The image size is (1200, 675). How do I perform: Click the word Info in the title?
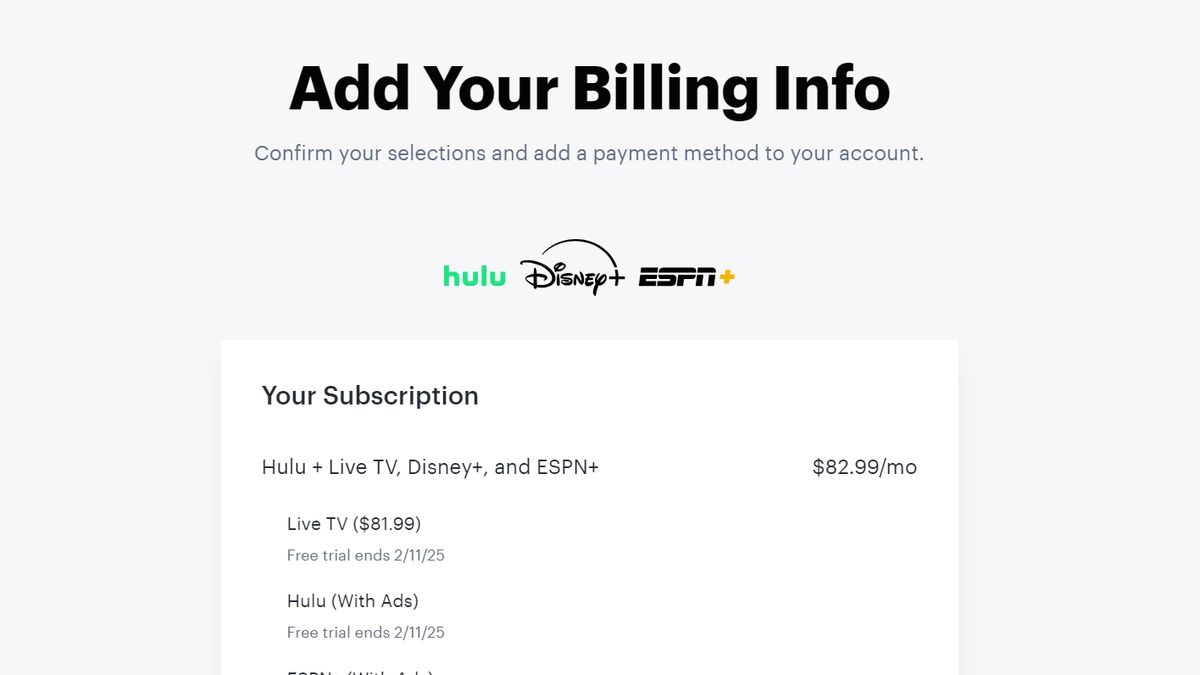(831, 88)
